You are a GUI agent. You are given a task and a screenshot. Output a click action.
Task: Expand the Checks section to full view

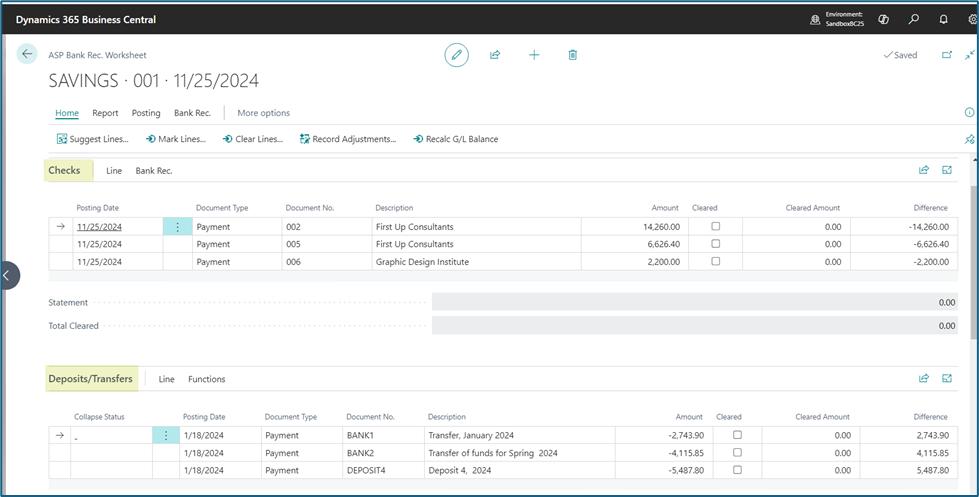pos(947,170)
